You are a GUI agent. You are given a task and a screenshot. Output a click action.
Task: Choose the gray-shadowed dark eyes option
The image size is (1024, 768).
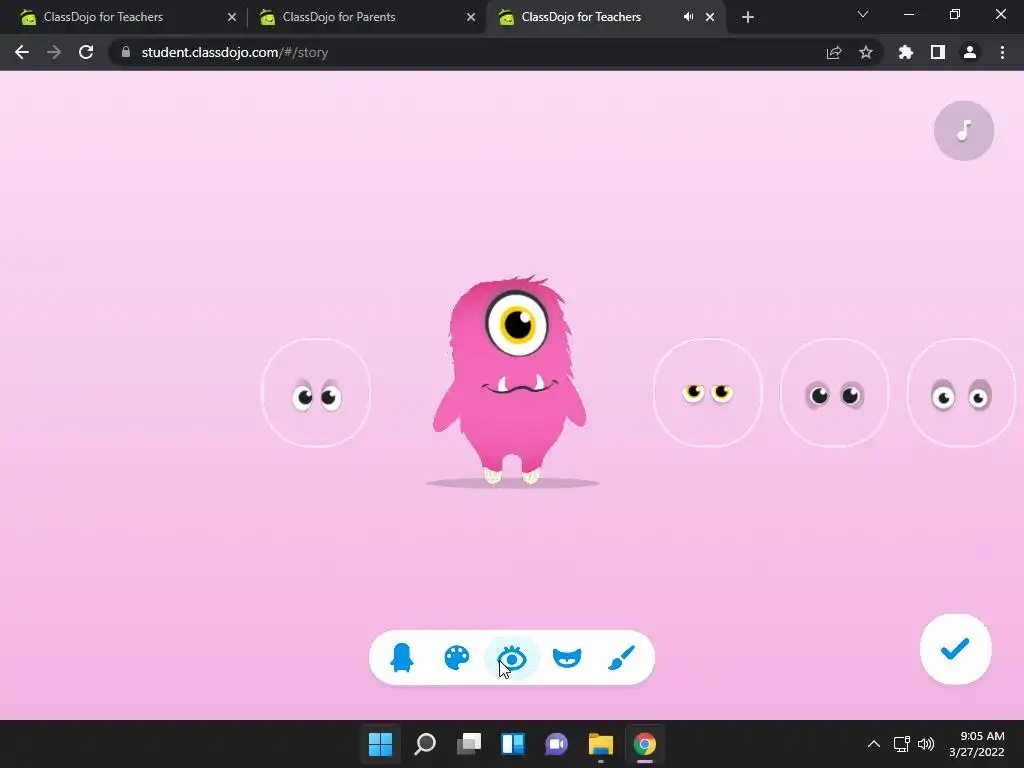tap(835, 392)
